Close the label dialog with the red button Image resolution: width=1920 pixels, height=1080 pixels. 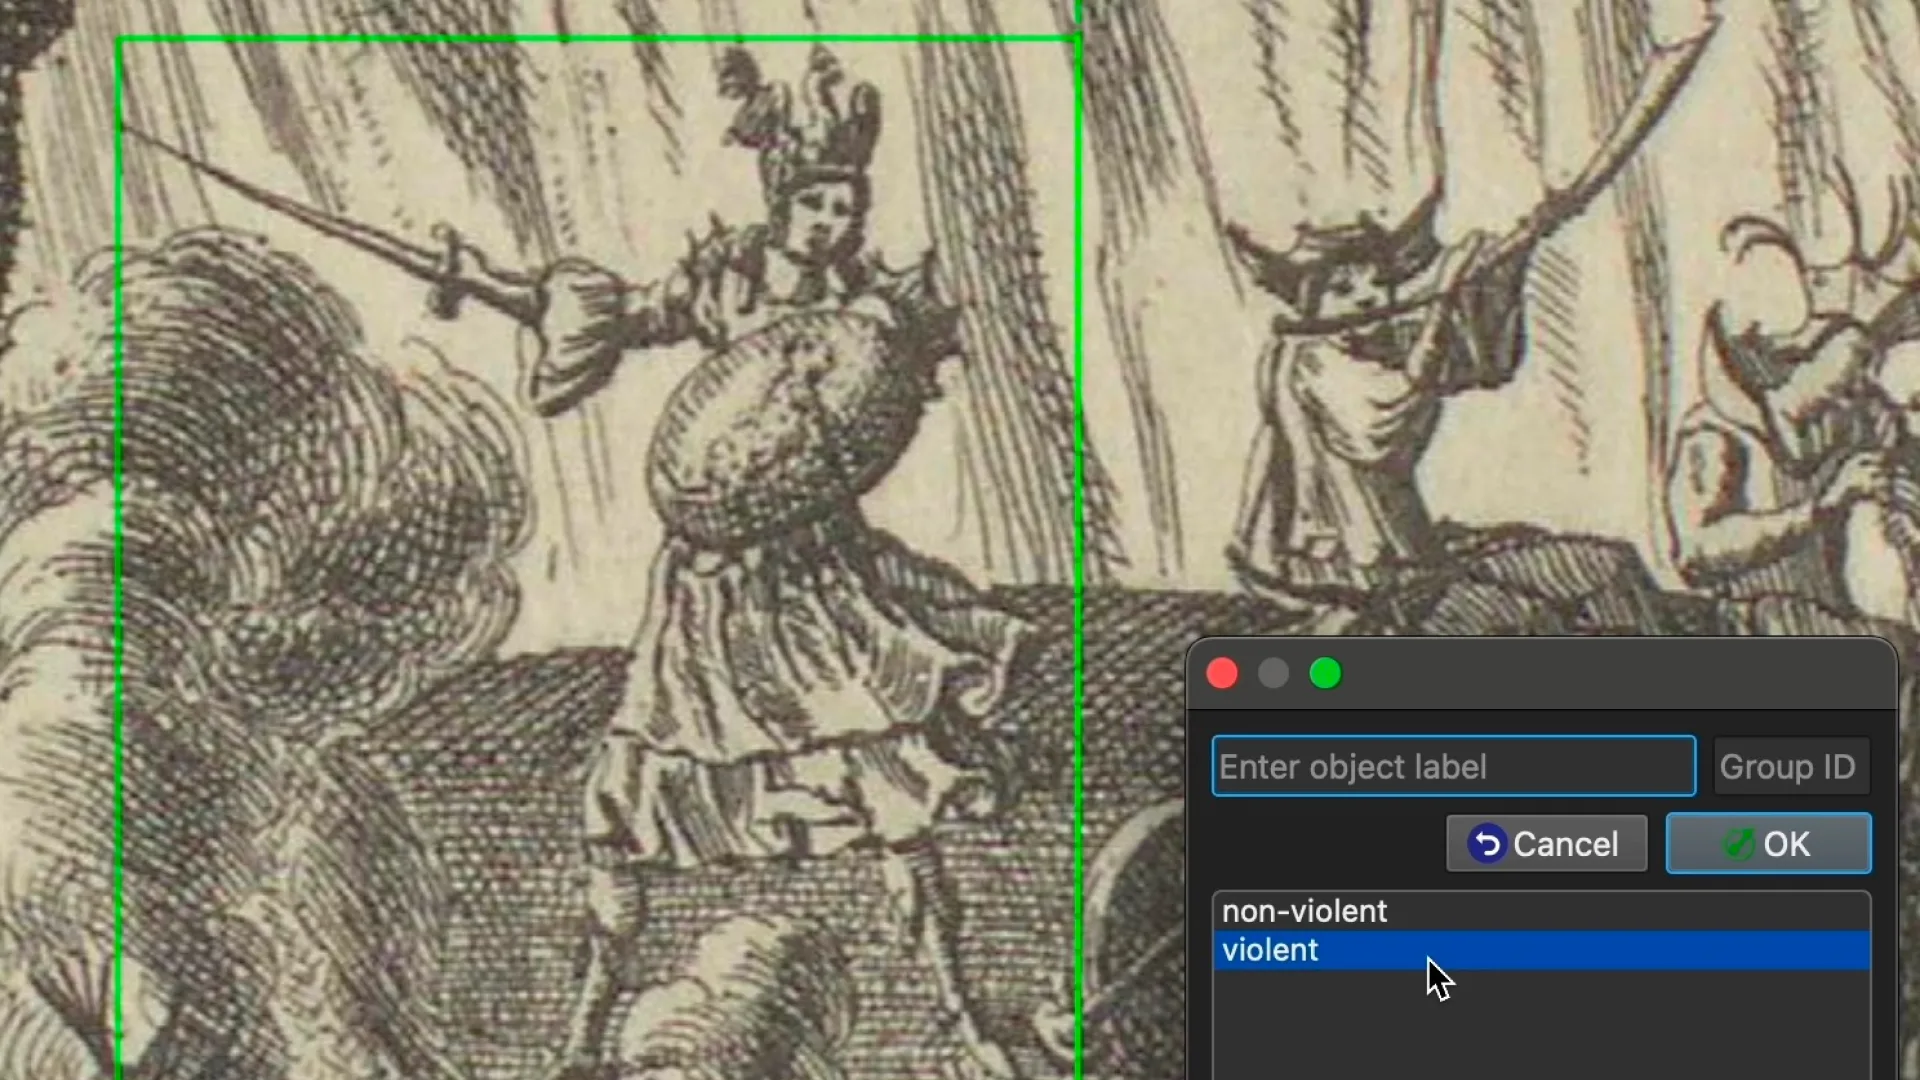click(x=1222, y=673)
